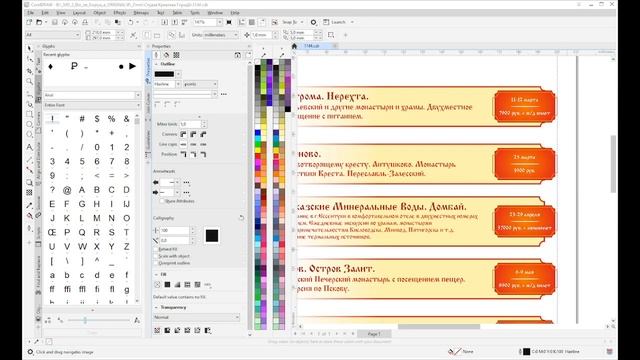640x360 pixels.
Task: Open the Units millimeters dropdown
Action: pyautogui.click(x=236, y=35)
